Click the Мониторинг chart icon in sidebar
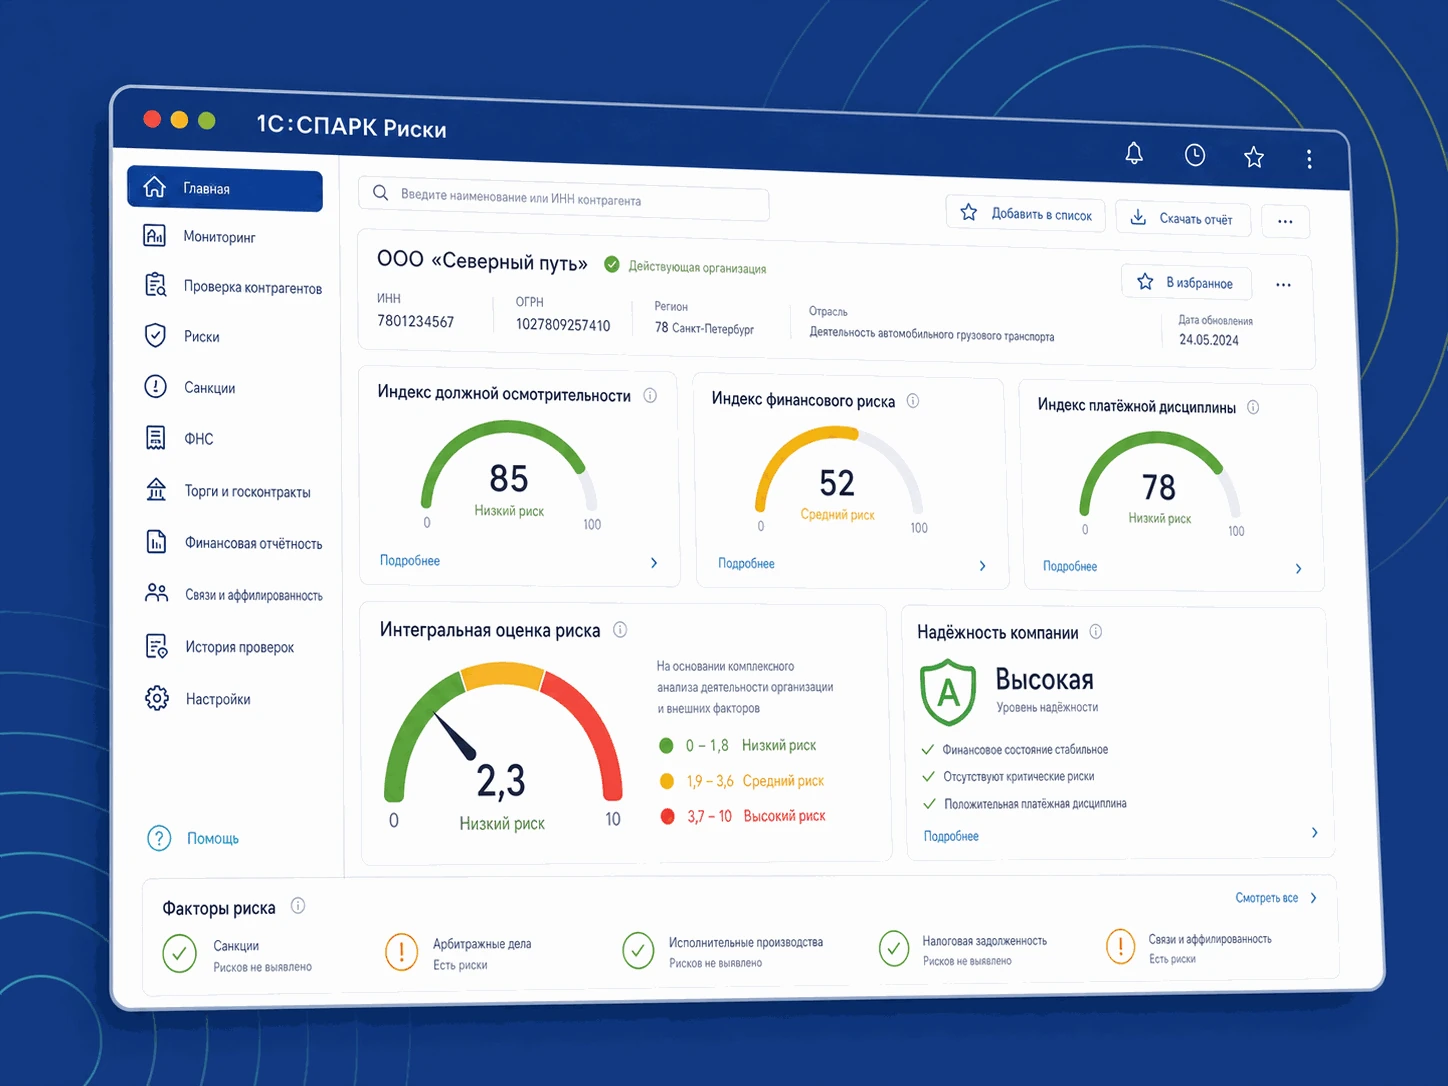1448x1086 pixels. coord(155,235)
